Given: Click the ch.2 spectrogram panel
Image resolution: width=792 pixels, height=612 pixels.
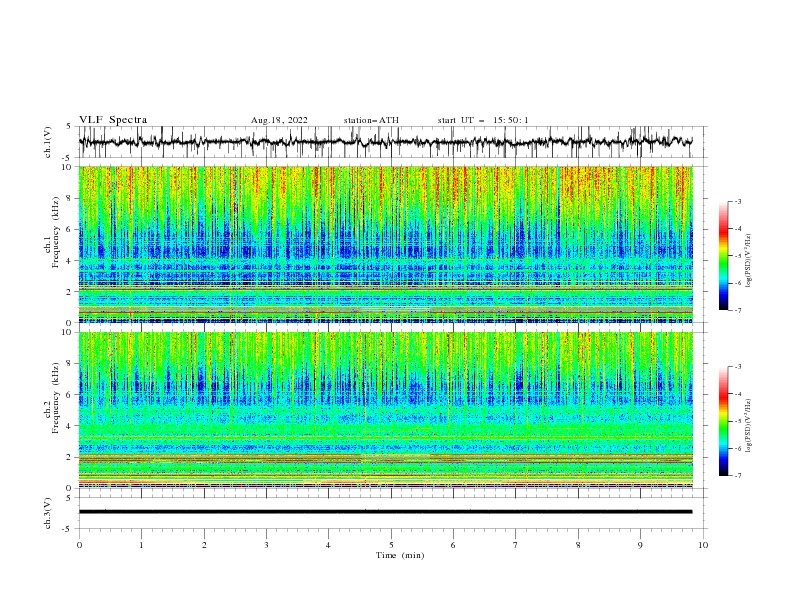Looking at the screenshot, I should tap(385, 410).
